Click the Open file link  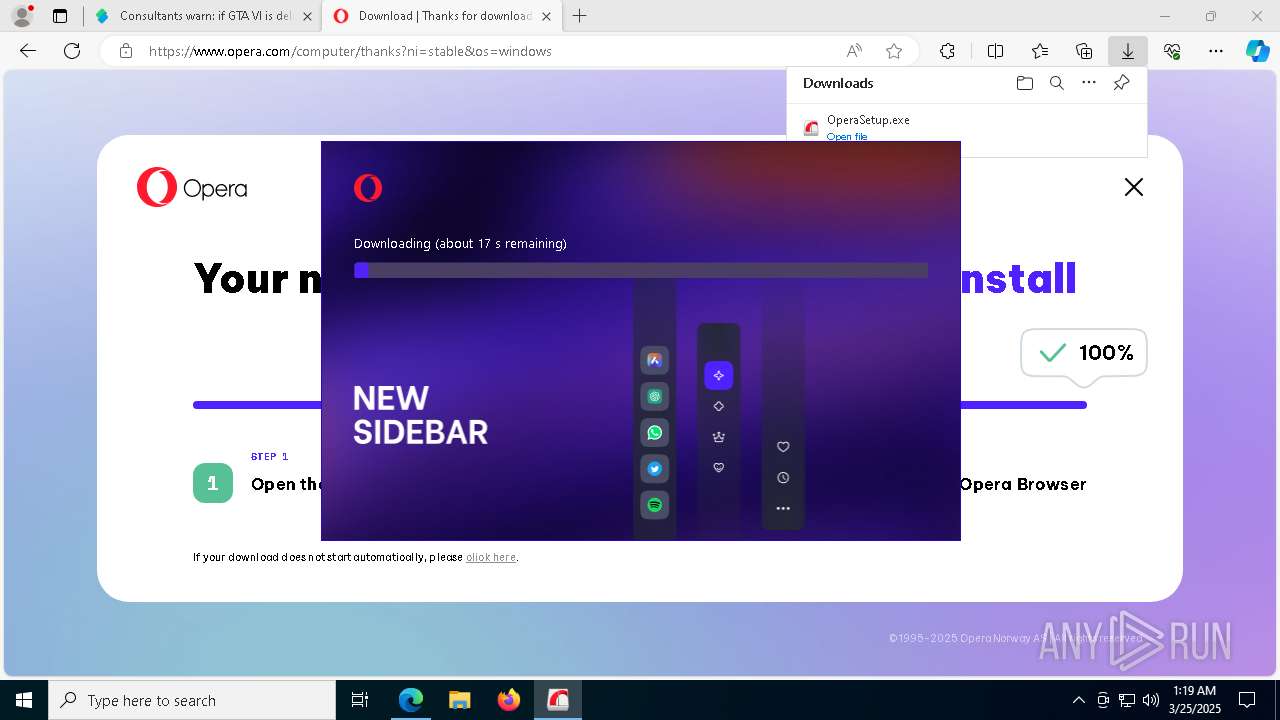click(846, 136)
